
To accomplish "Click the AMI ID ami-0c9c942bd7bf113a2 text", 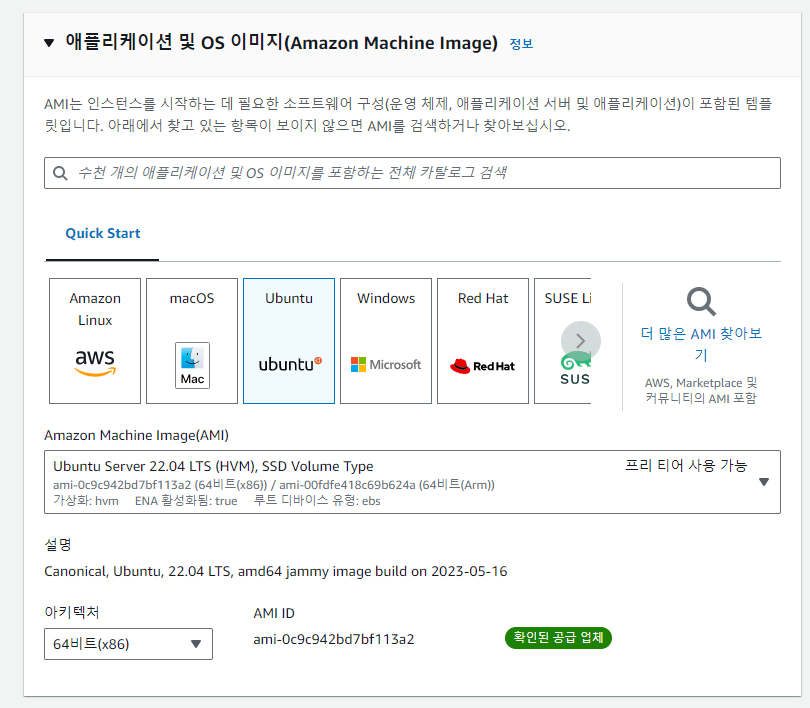I will click(x=334, y=639).
